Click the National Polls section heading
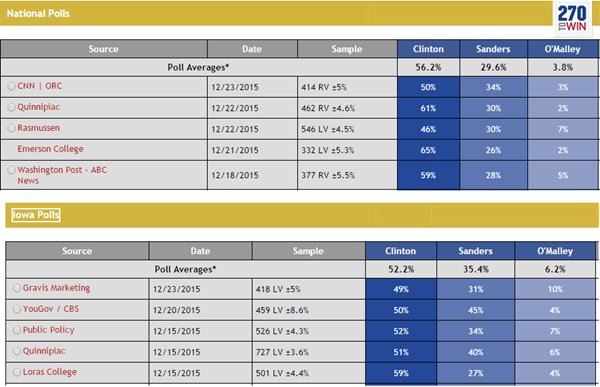Image resolution: width=600 pixels, height=387 pixels. tap(38, 13)
